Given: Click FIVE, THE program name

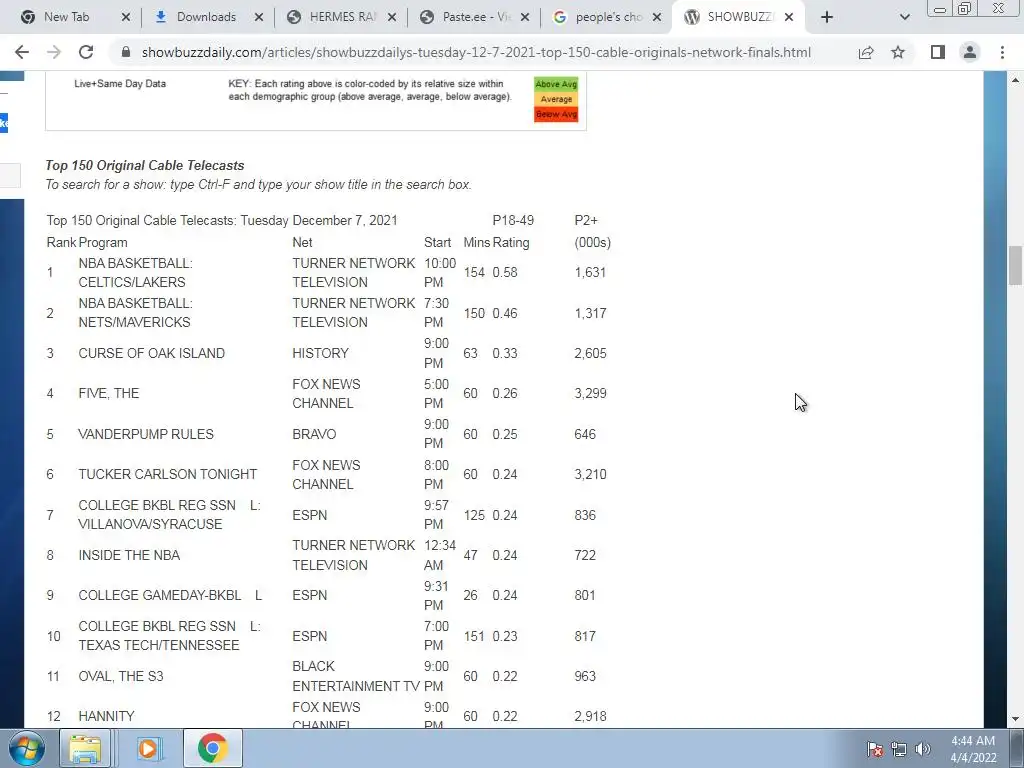Looking at the screenshot, I should [108, 394].
